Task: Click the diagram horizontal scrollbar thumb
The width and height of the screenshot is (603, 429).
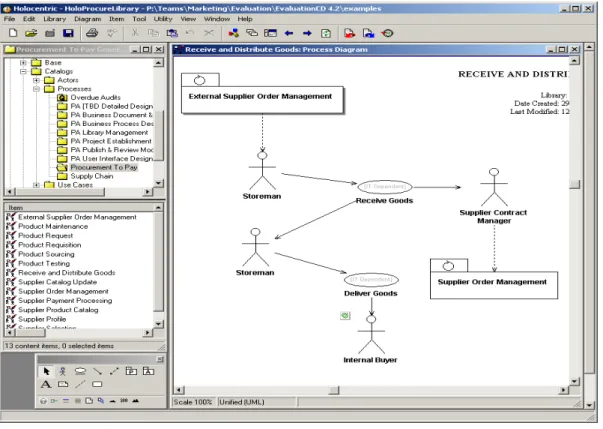Action: pos(334,390)
